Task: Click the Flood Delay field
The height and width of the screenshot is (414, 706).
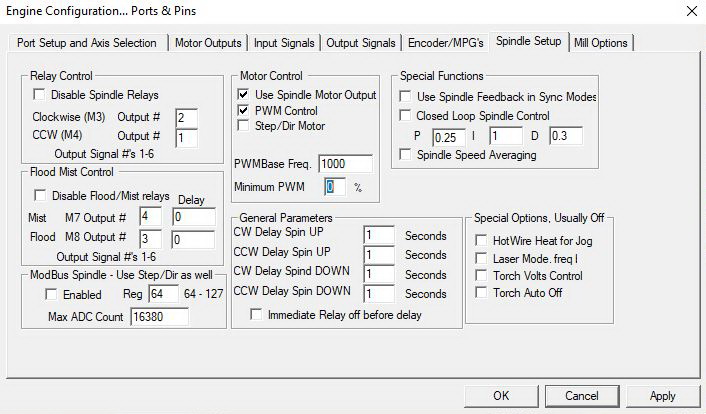Action: tap(194, 239)
